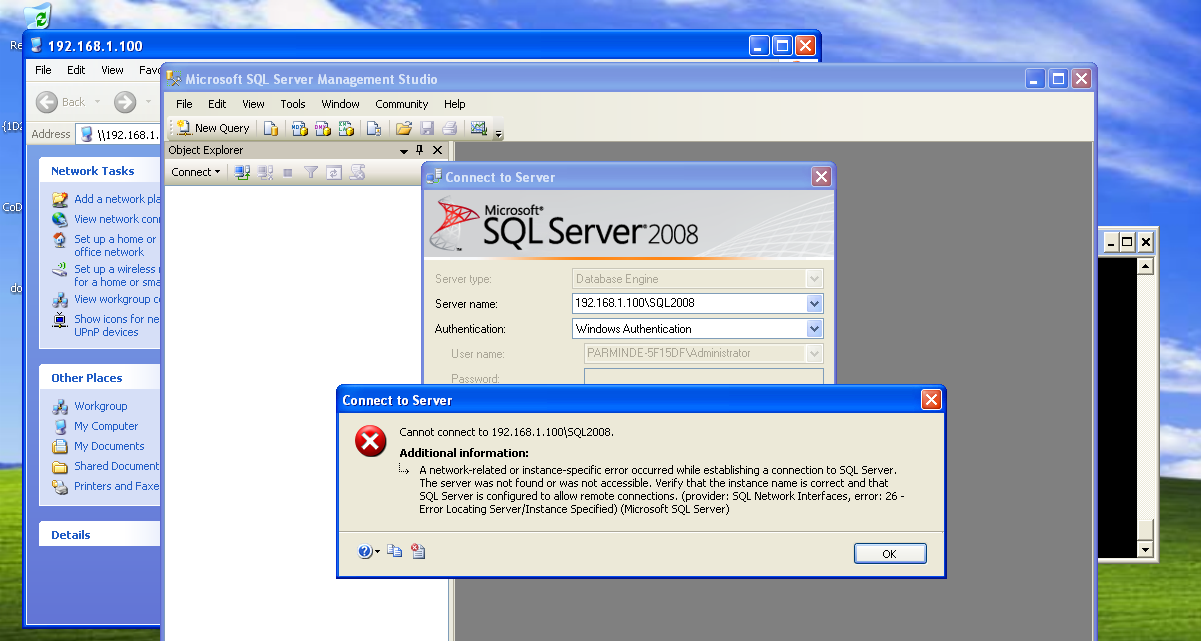Expand the Server name dropdown

(x=814, y=303)
